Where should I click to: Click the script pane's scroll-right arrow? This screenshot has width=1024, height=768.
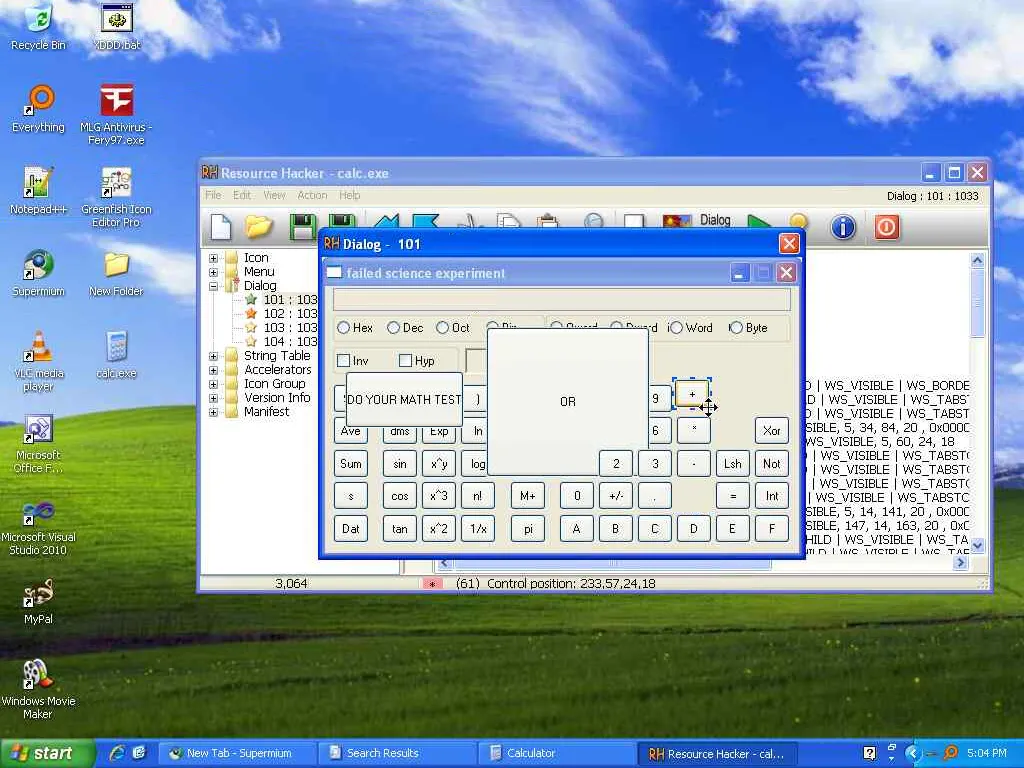click(960, 562)
